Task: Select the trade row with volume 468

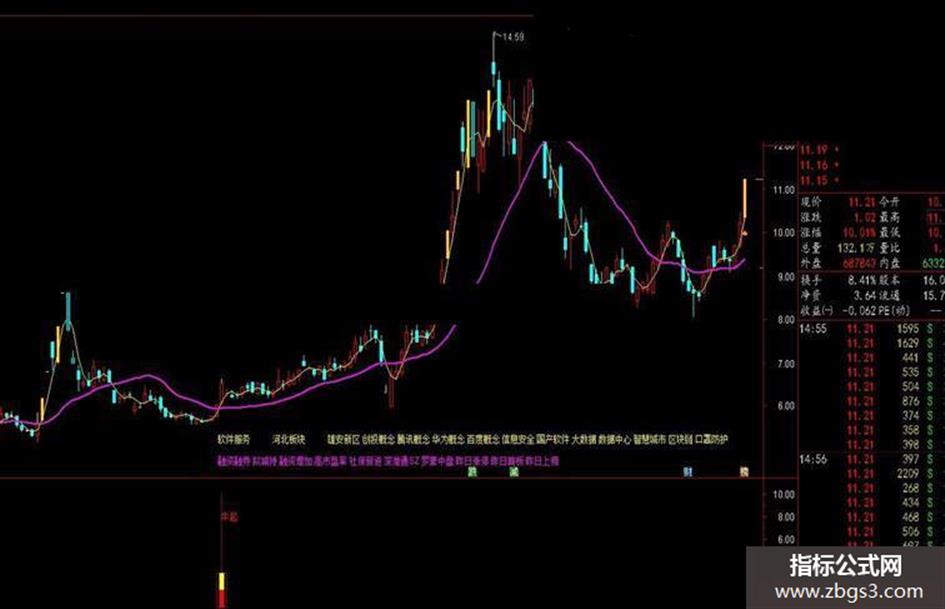Action: coord(872,517)
